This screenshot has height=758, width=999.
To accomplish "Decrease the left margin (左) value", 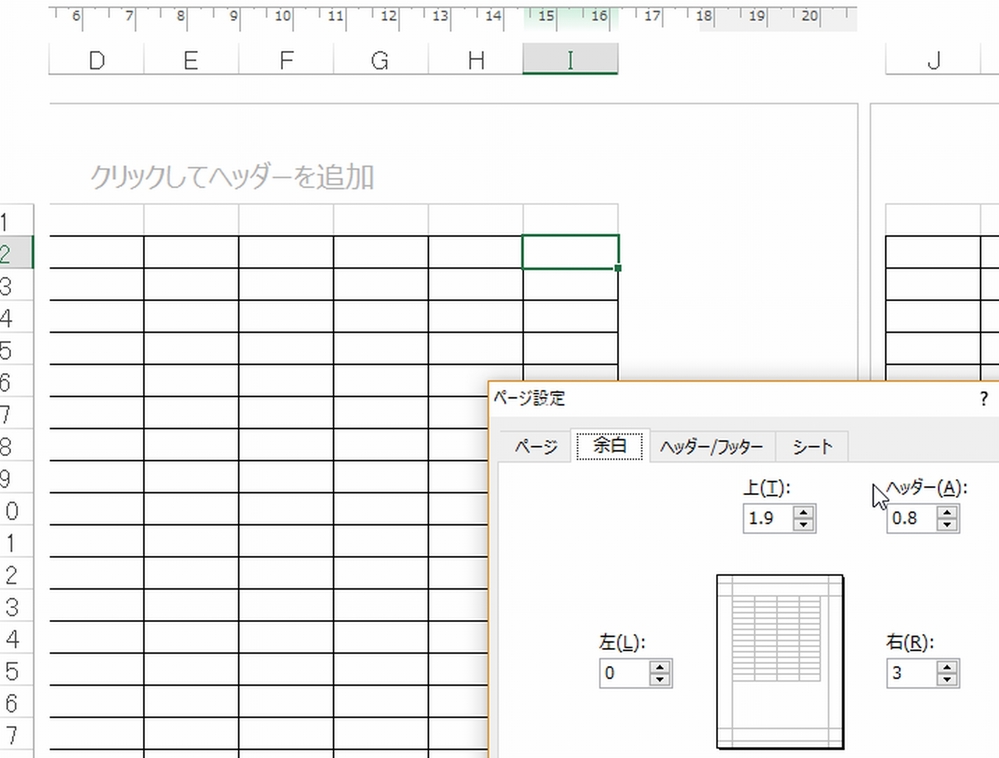I will (659, 680).
